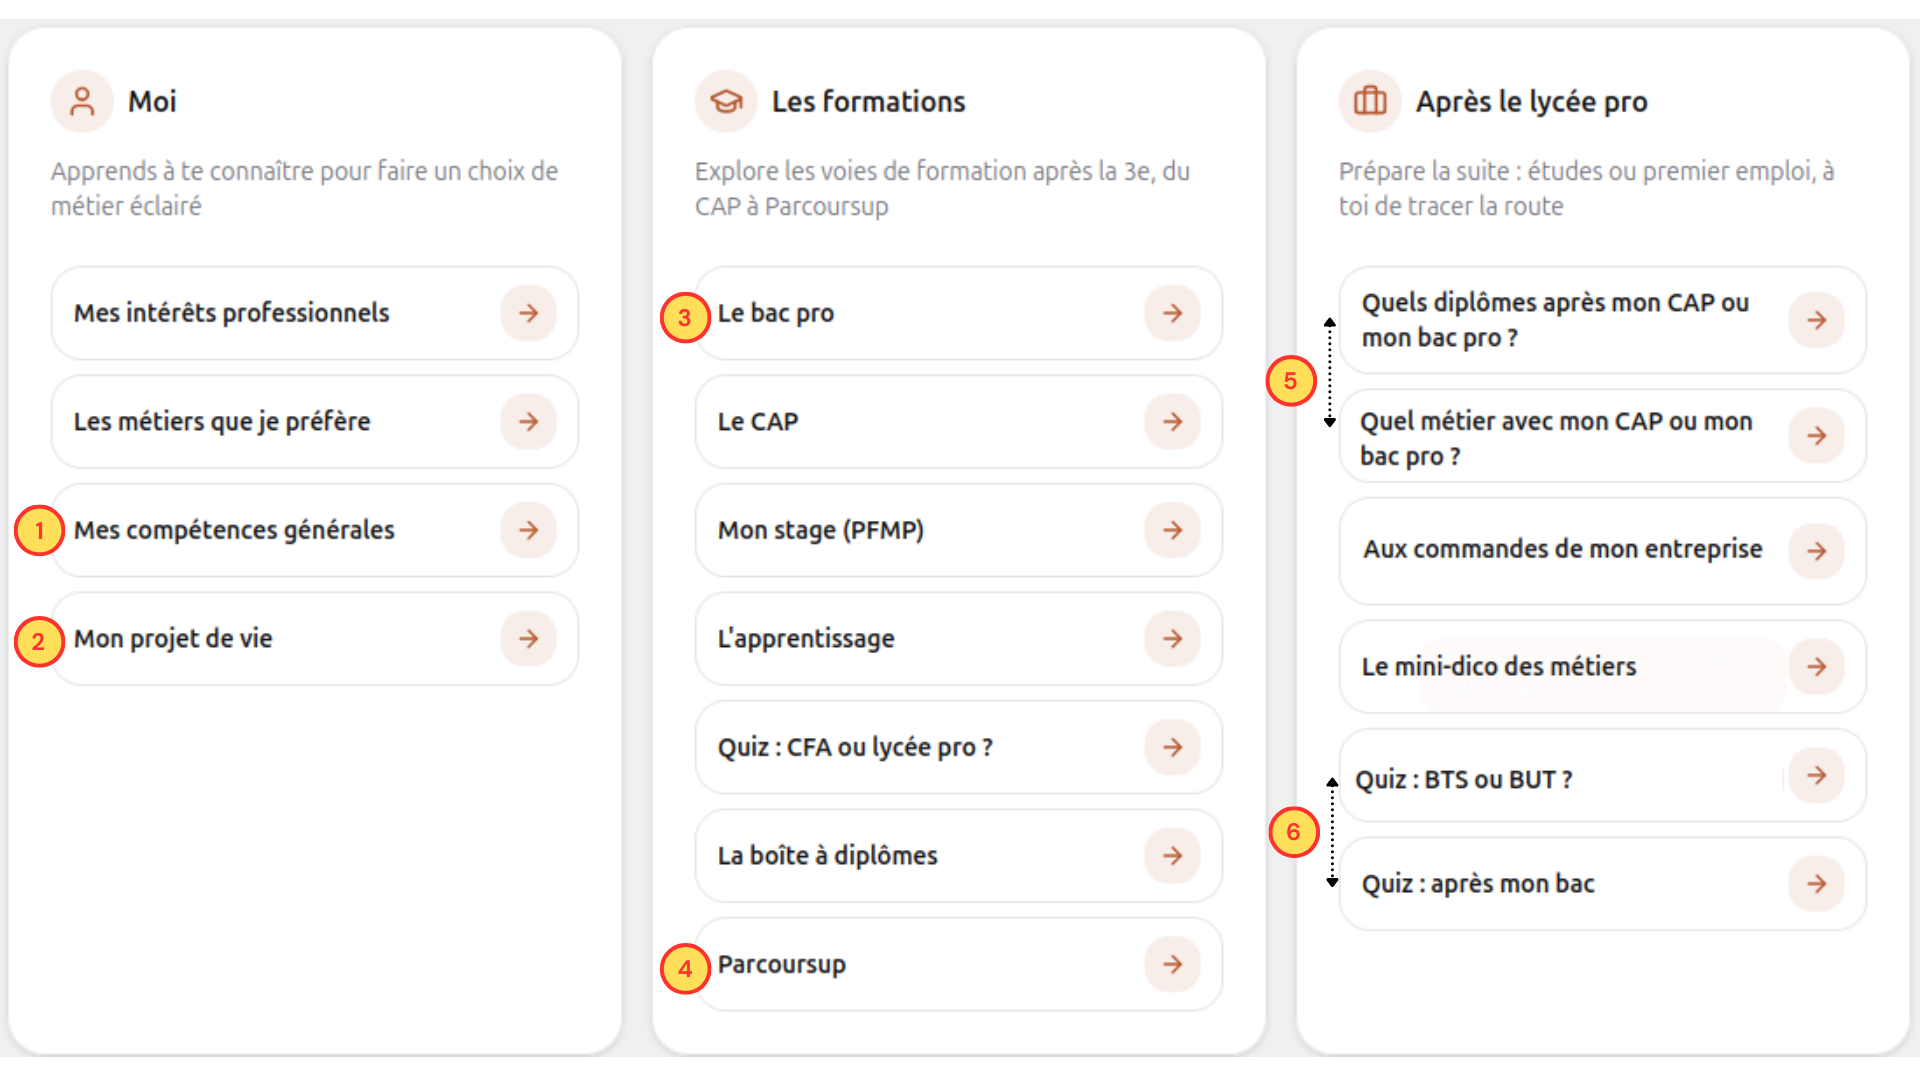Select Mon stage (PFMP)
Image resolution: width=1920 pixels, height=1080 pixels.
click(x=959, y=530)
